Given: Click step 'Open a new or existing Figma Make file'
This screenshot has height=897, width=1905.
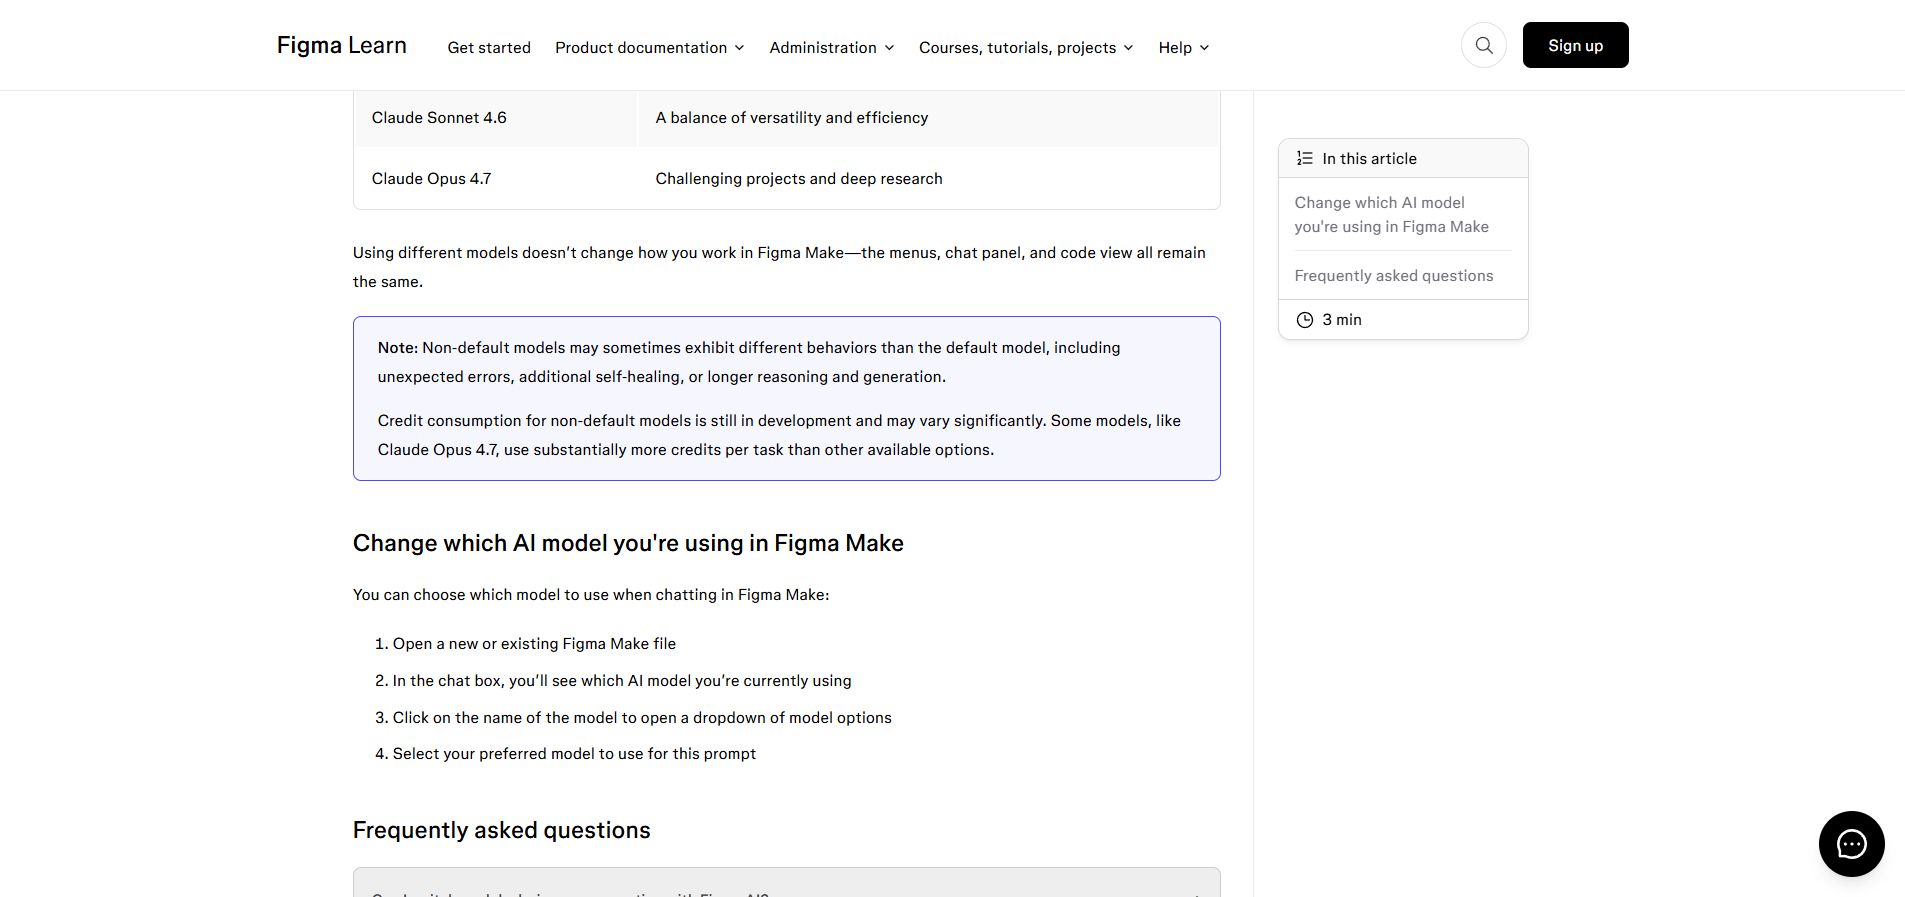Looking at the screenshot, I should coord(534,644).
